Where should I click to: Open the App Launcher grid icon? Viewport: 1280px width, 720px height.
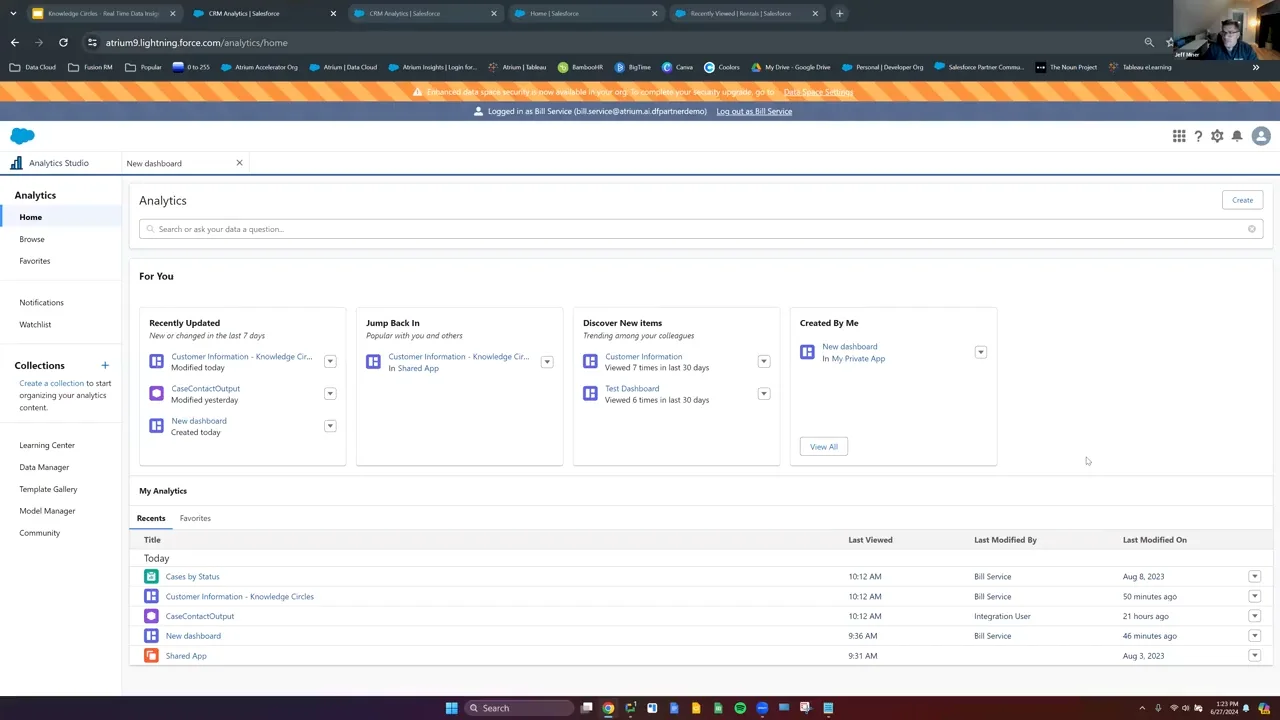click(1179, 136)
